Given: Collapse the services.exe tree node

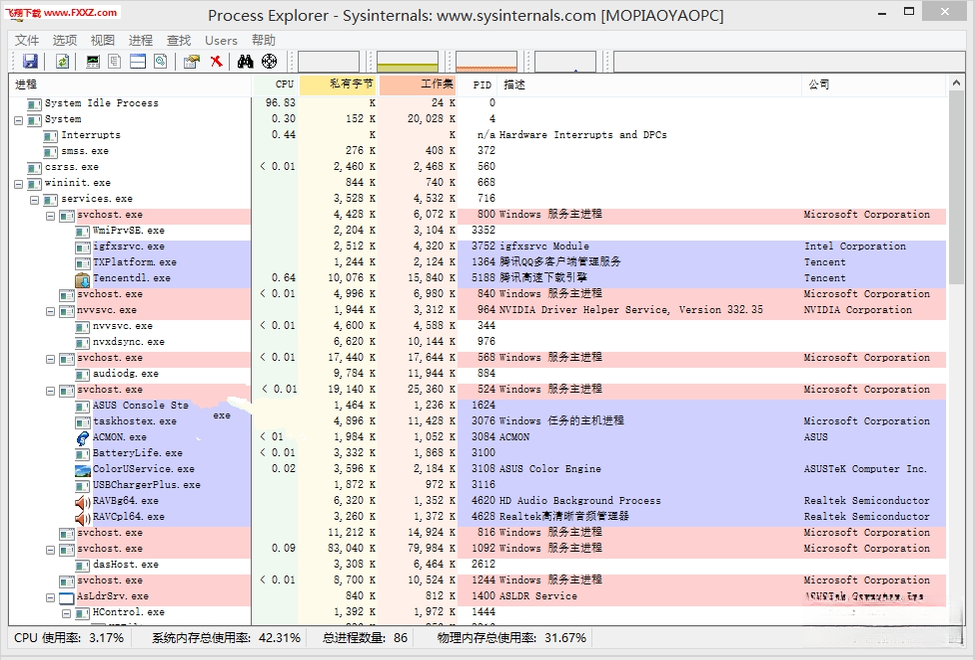Looking at the screenshot, I should pyautogui.click(x=35, y=200).
